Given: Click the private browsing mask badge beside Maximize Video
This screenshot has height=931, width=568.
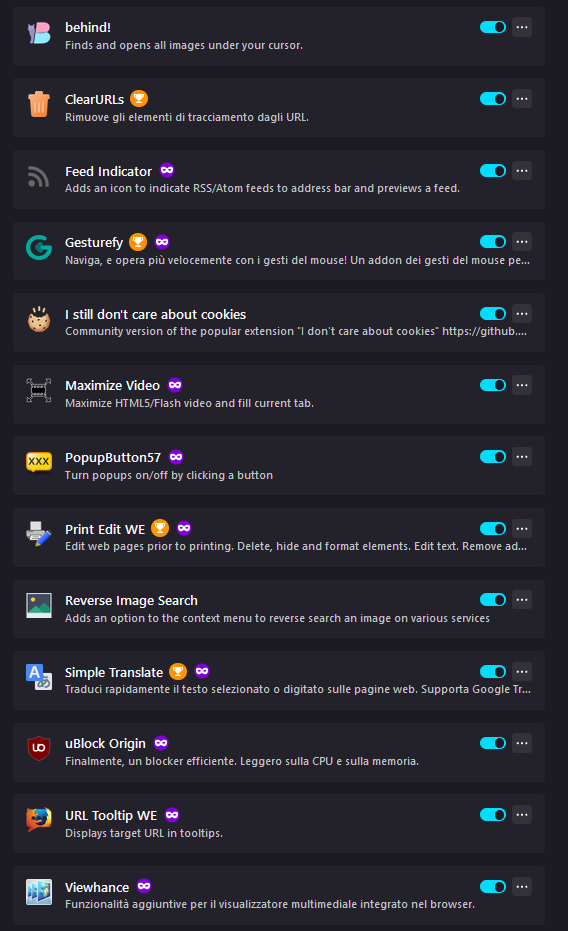Looking at the screenshot, I should (174, 385).
